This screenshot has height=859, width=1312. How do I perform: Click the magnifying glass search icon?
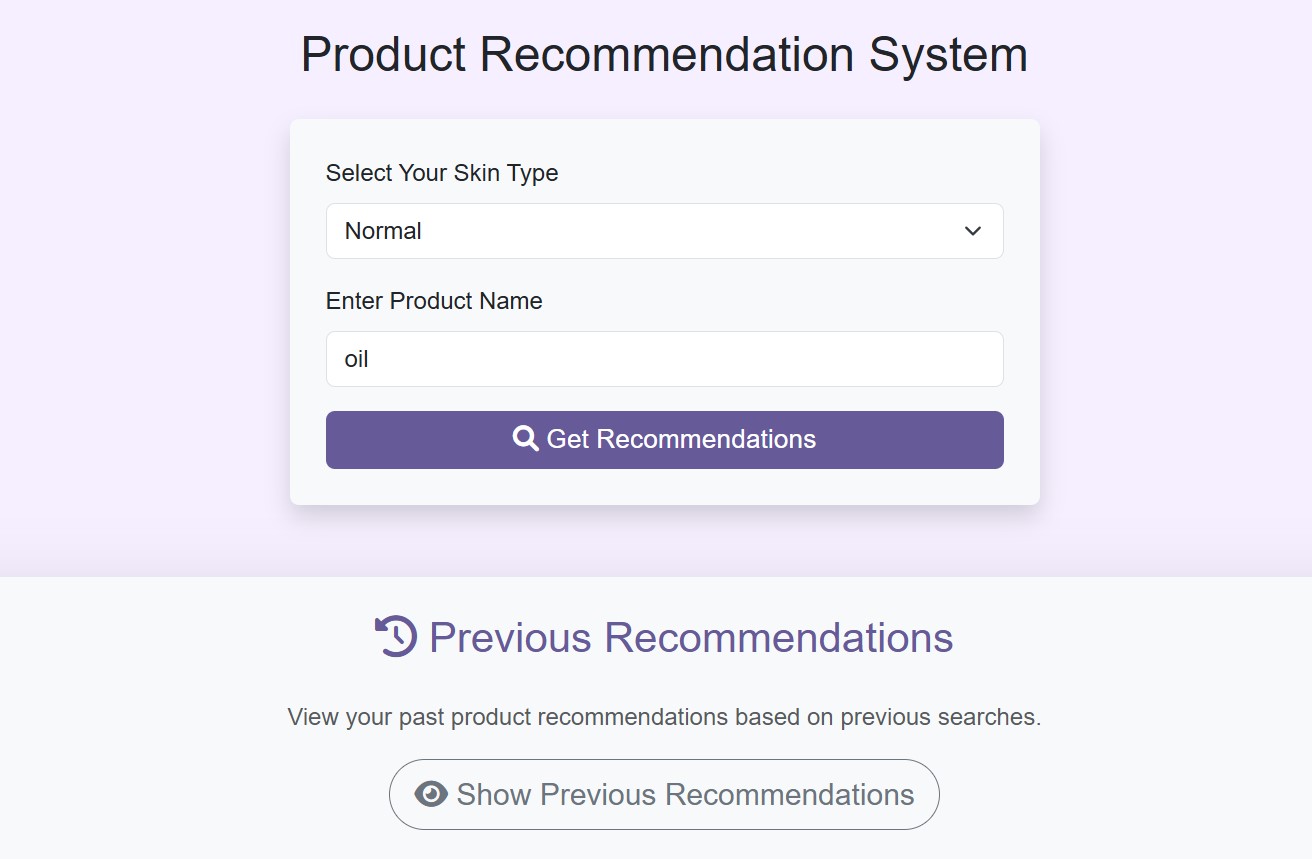[525, 439]
